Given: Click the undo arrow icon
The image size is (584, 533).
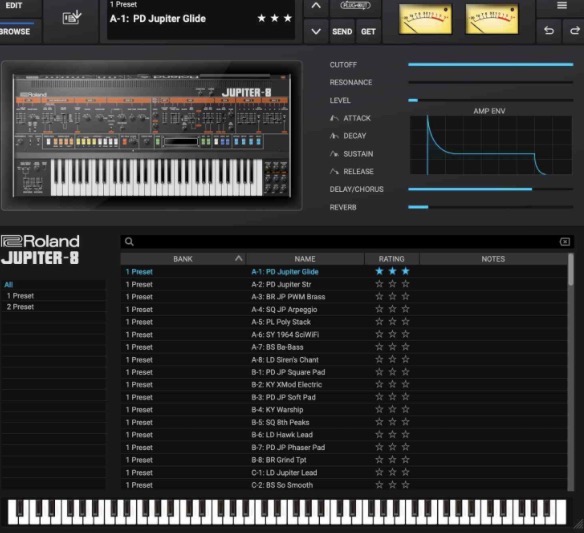Looking at the screenshot, I should (x=549, y=31).
